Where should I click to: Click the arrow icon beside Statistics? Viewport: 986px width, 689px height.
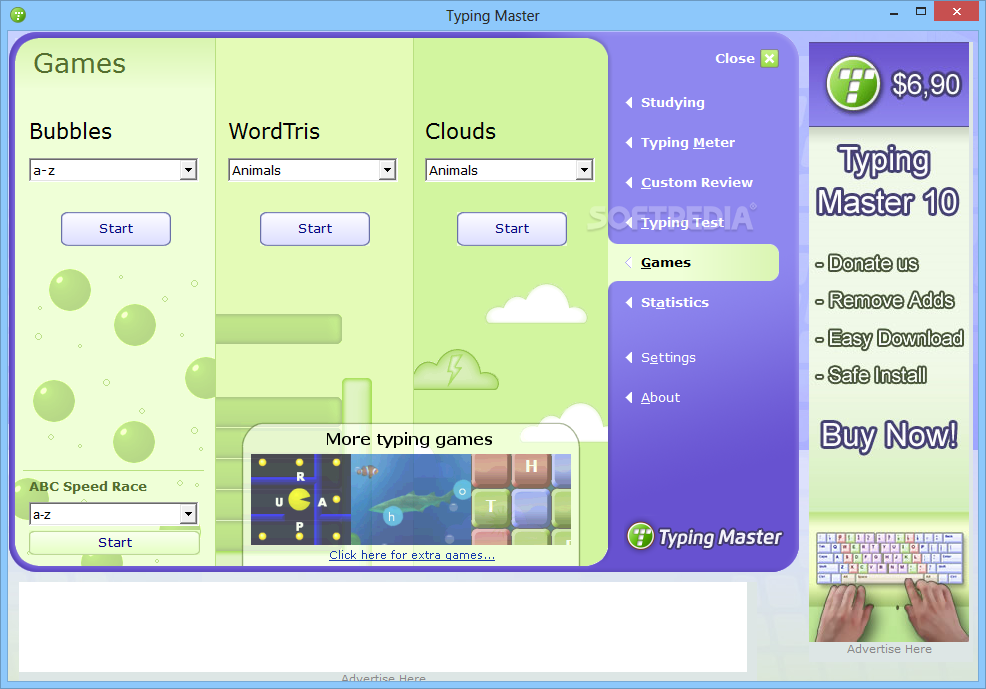click(x=629, y=302)
